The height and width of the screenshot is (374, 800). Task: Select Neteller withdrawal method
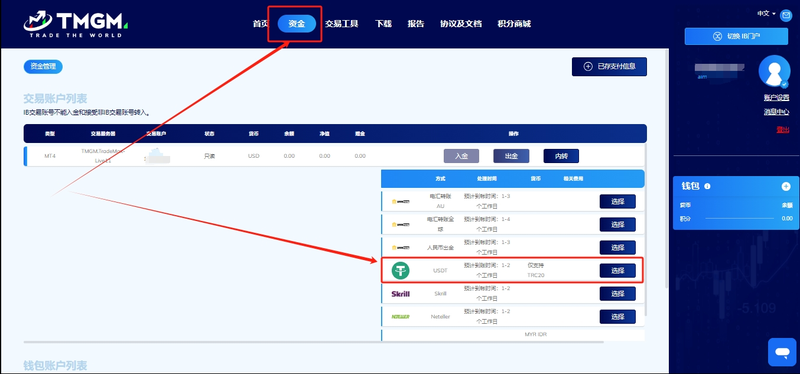pyautogui.click(x=617, y=316)
